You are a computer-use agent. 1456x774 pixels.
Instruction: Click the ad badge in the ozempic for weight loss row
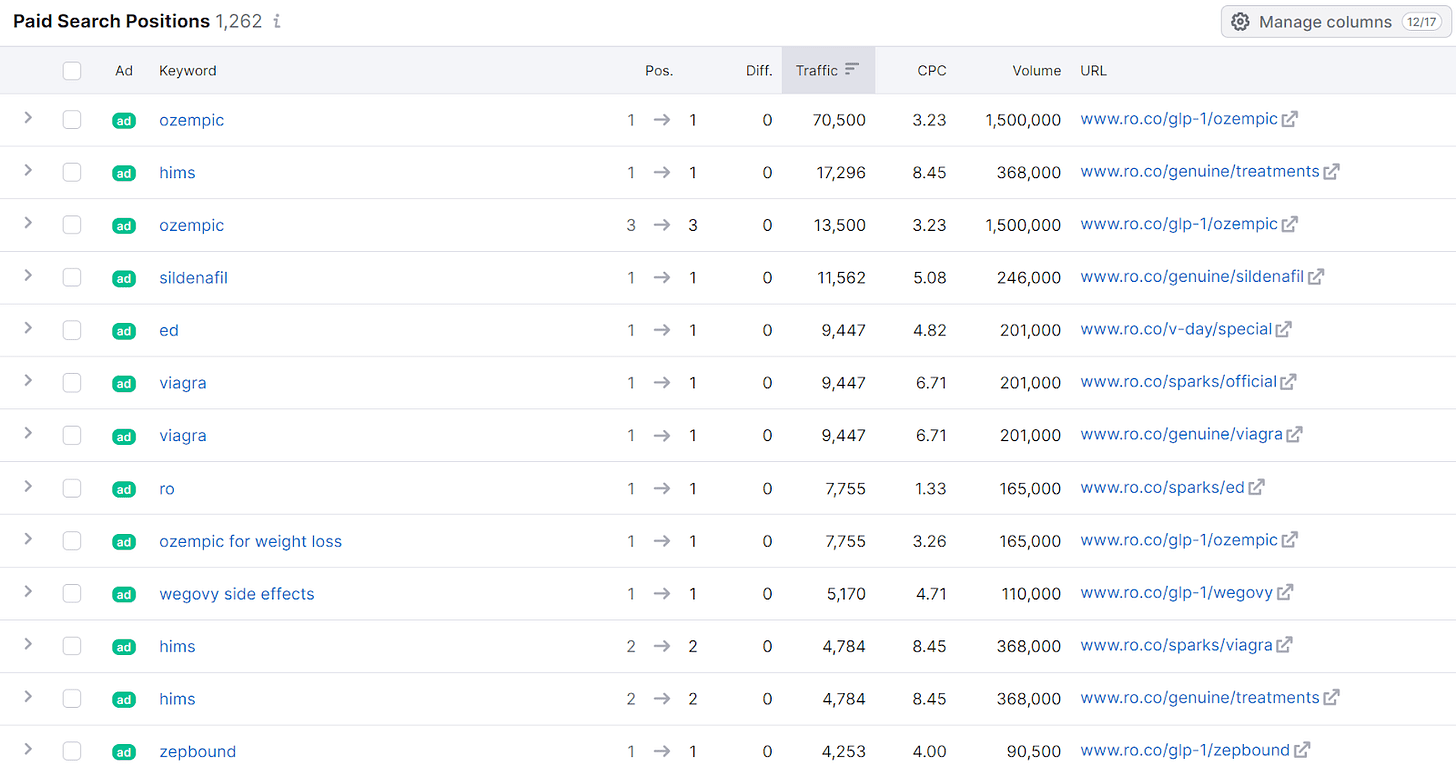[124, 542]
